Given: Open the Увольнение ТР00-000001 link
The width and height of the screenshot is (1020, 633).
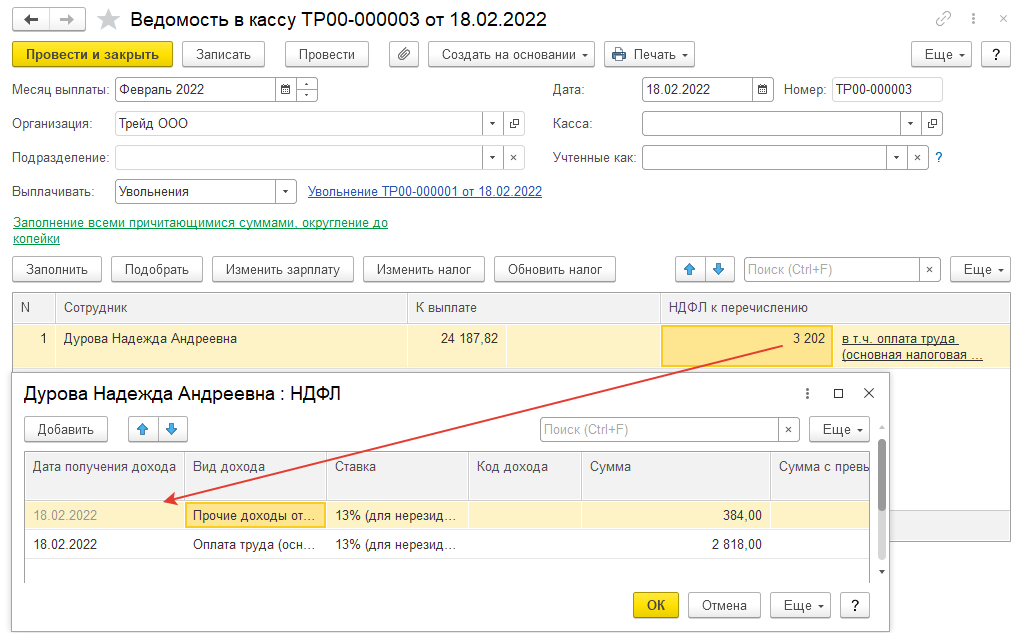Looking at the screenshot, I should (425, 191).
